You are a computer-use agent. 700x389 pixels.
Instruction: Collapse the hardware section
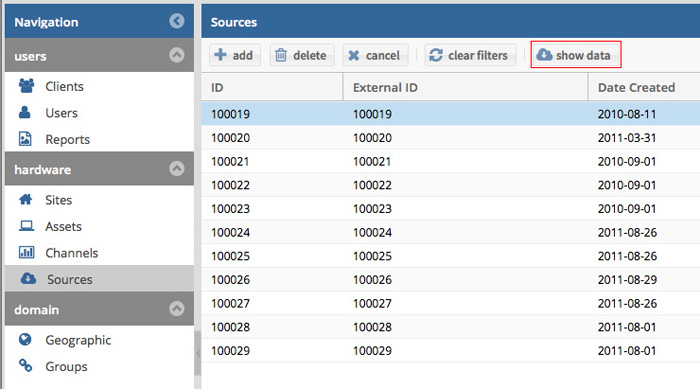[x=177, y=168]
